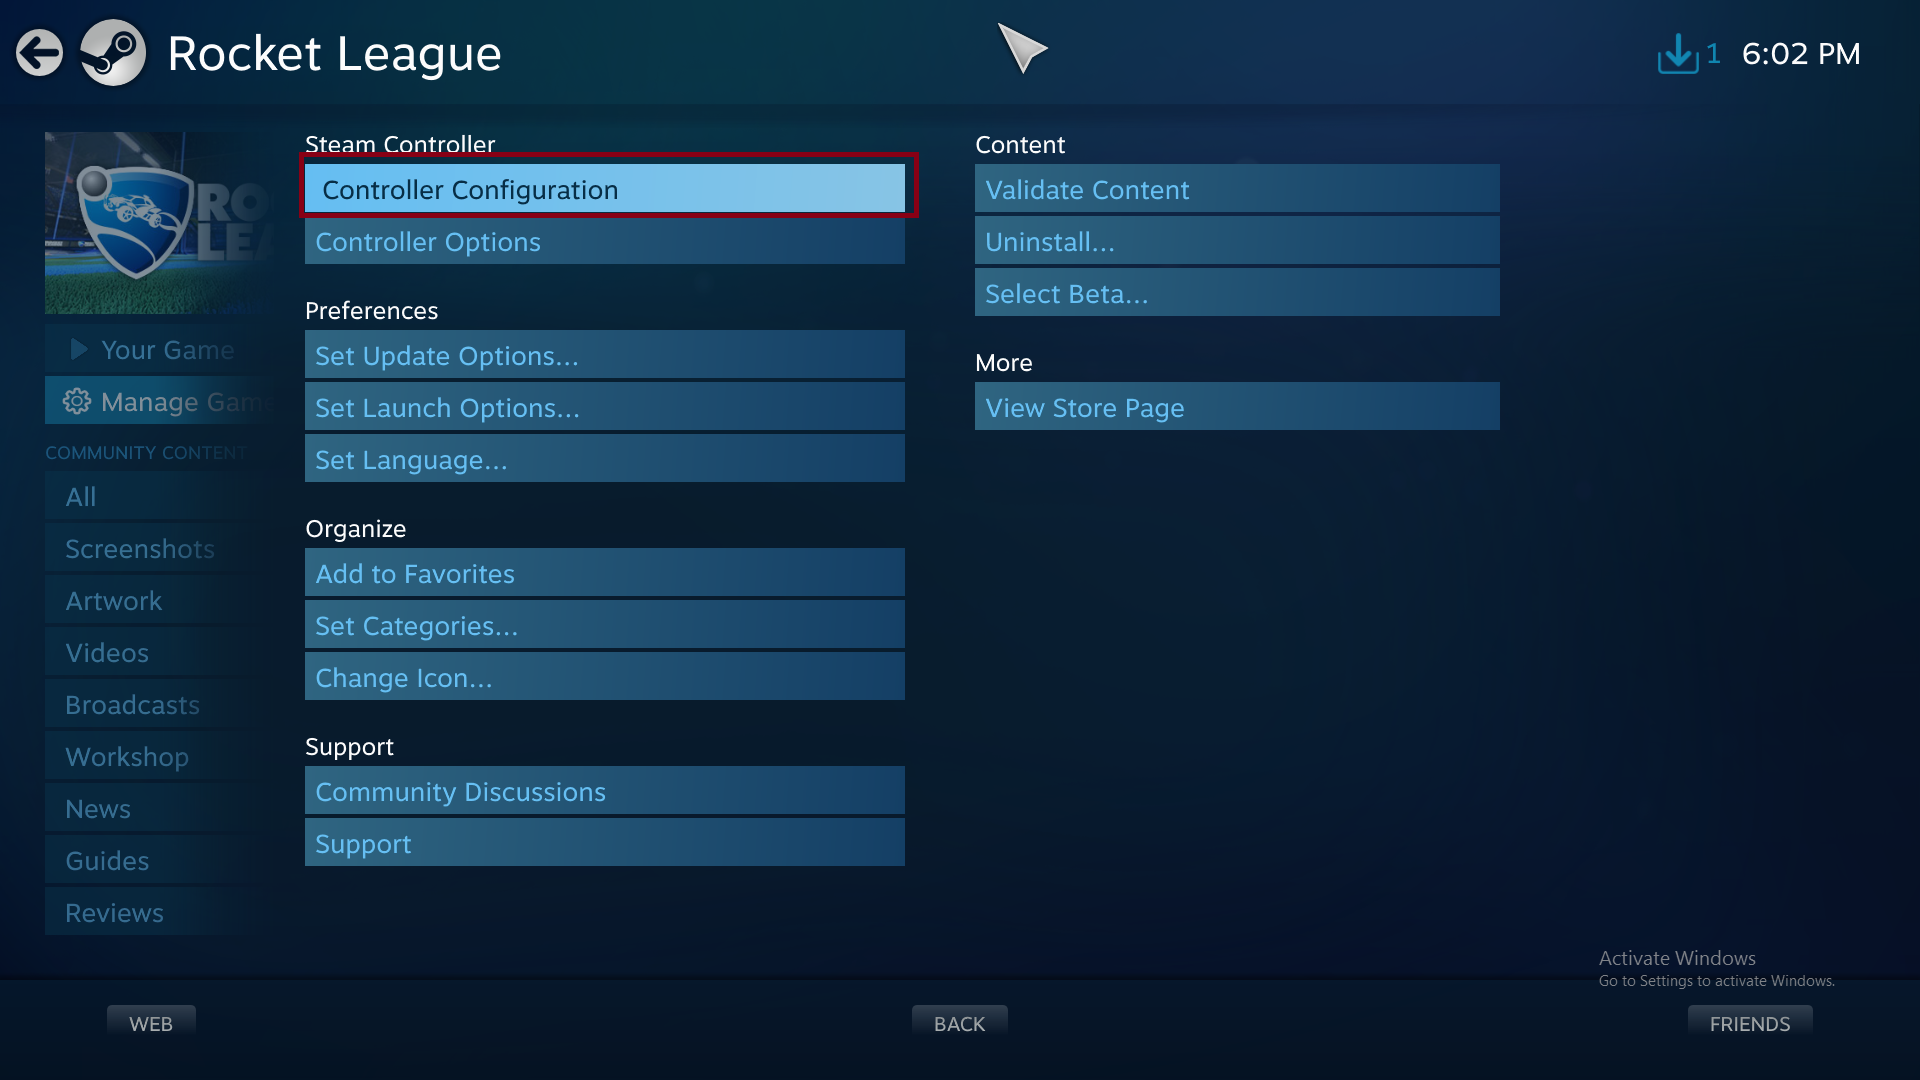The width and height of the screenshot is (1920, 1080).
Task: Open Controller Configuration settings
Action: click(607, 190)
